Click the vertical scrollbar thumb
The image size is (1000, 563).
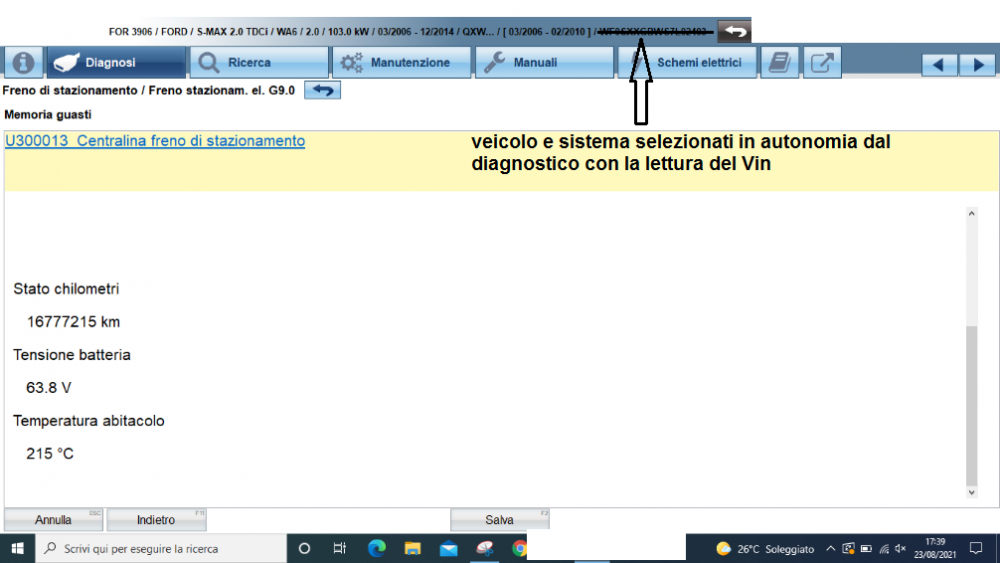[x=971, y=406]
